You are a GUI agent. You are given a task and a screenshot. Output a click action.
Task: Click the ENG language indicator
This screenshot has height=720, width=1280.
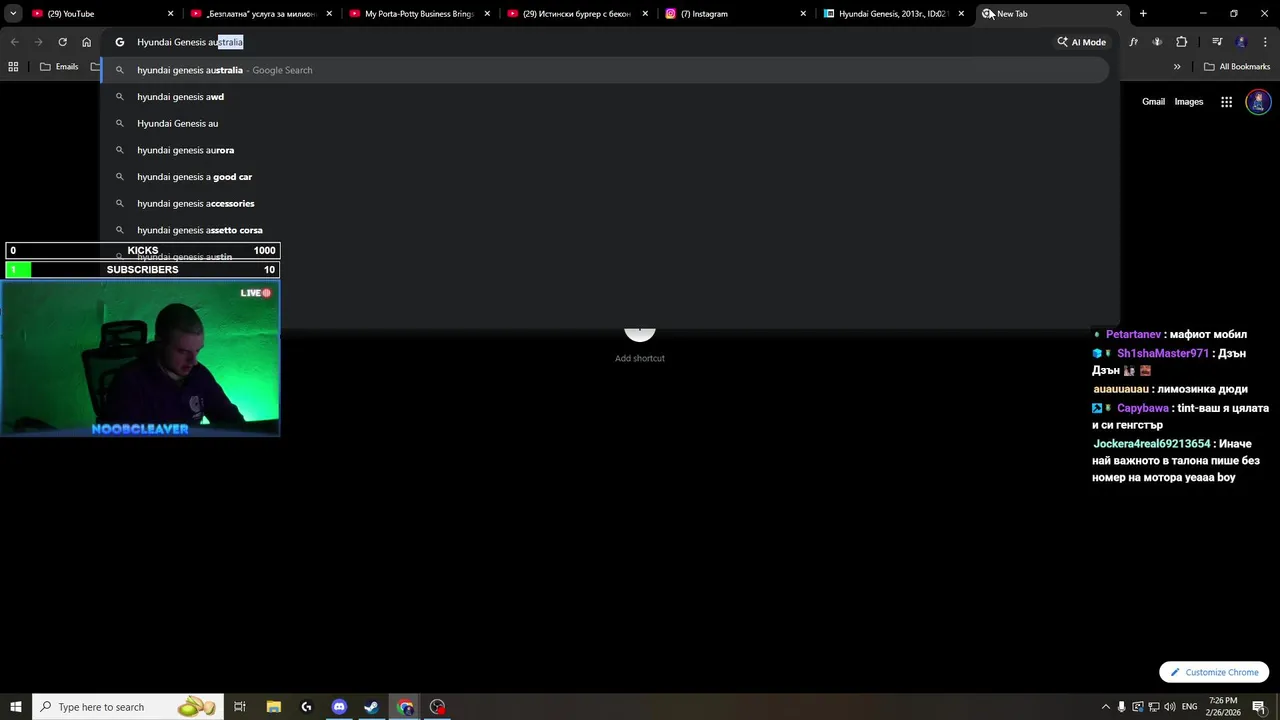pos(1189,707)
